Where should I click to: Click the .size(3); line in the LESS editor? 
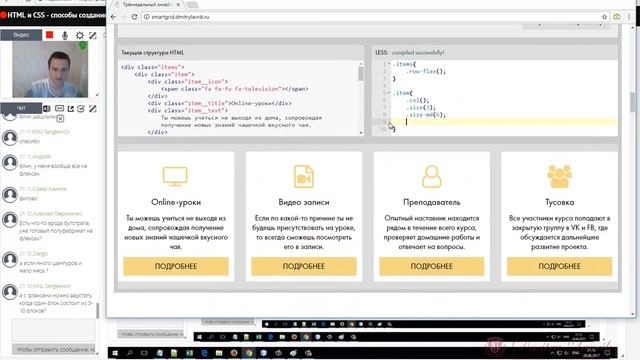tap(421, 107)
